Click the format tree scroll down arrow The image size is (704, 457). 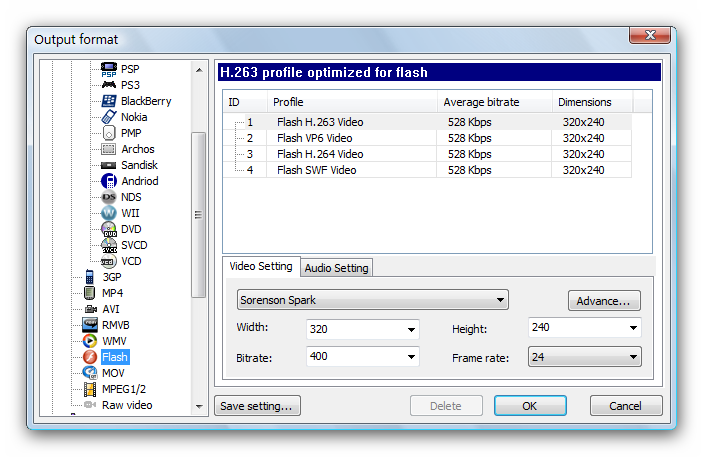point(199,407)
